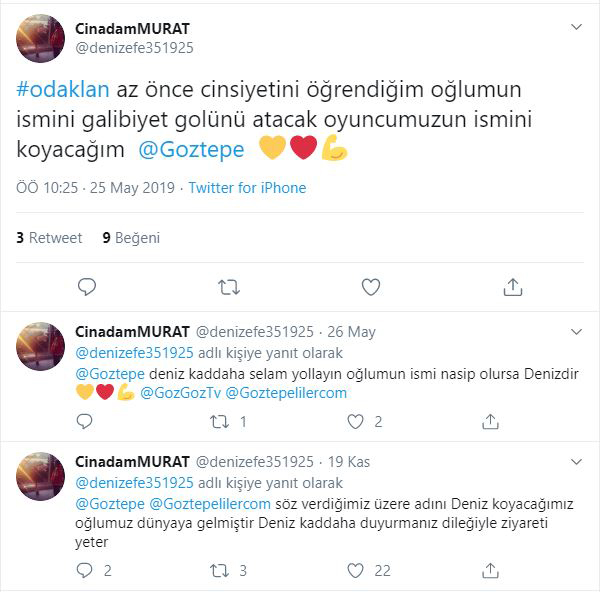Viewport: 603px width, 592px height.
Task: Reply to the 26 May tweet
Action: pyautogui.click(x=84, y=422)
